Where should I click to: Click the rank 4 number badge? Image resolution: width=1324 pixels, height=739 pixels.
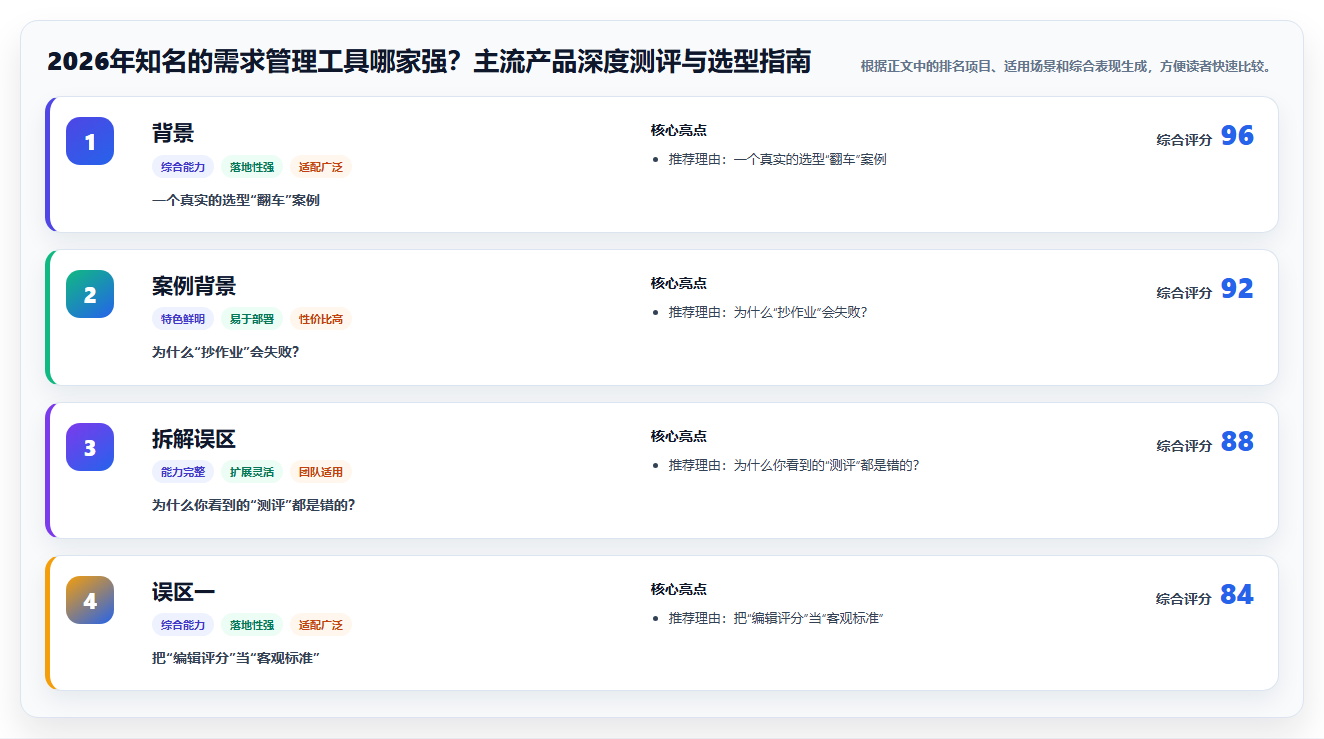[x=90, y=600]
